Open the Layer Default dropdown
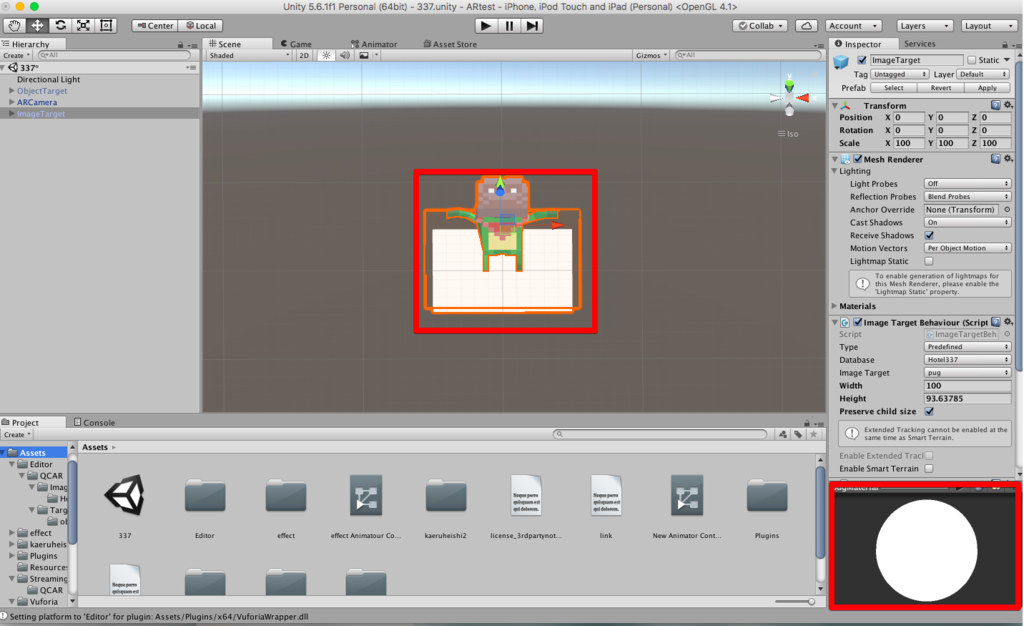Image resolution: width=1024 pixels, height=626 pixels. click(983, 74)
